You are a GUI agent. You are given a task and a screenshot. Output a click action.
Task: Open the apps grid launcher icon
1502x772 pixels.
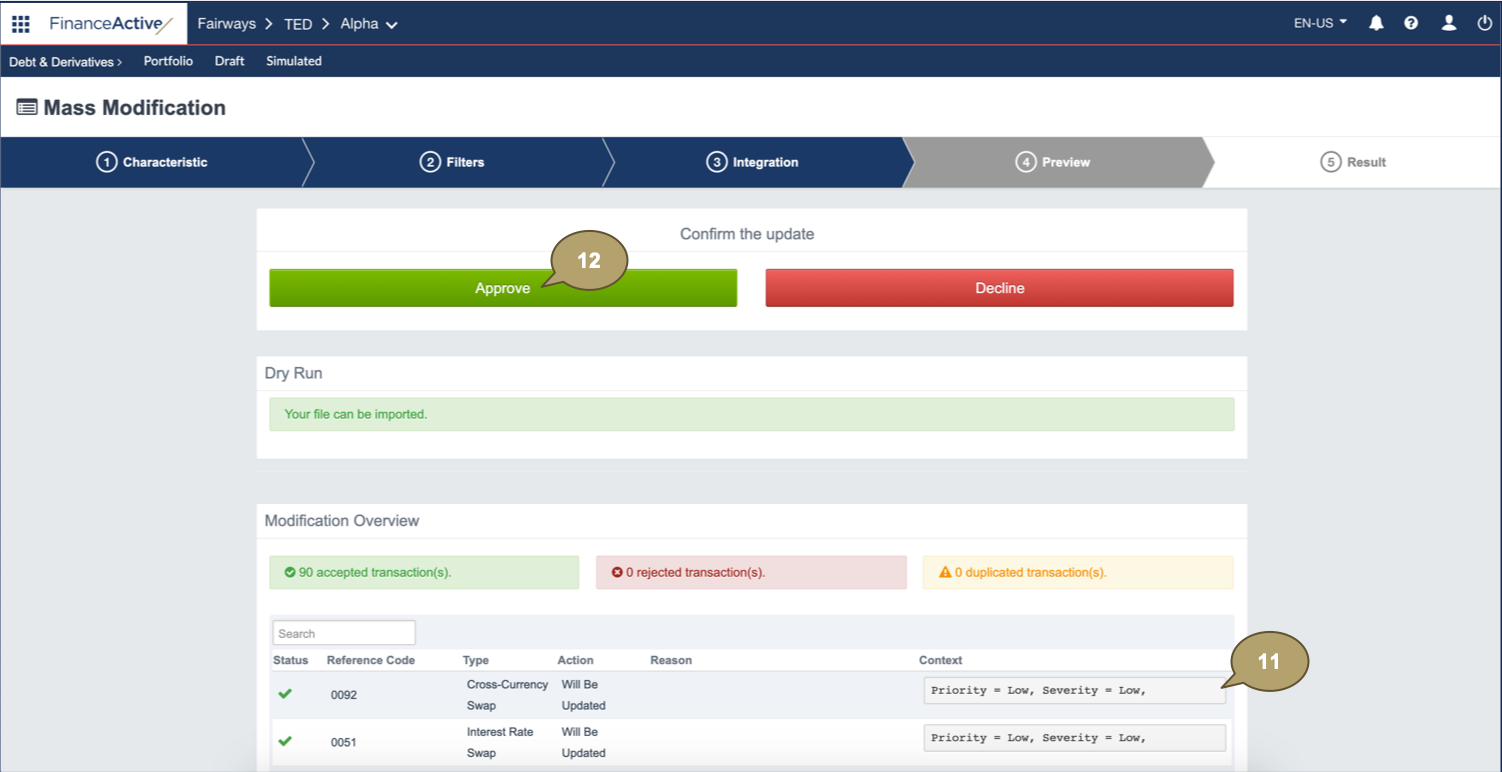click(x=21, y=23)
